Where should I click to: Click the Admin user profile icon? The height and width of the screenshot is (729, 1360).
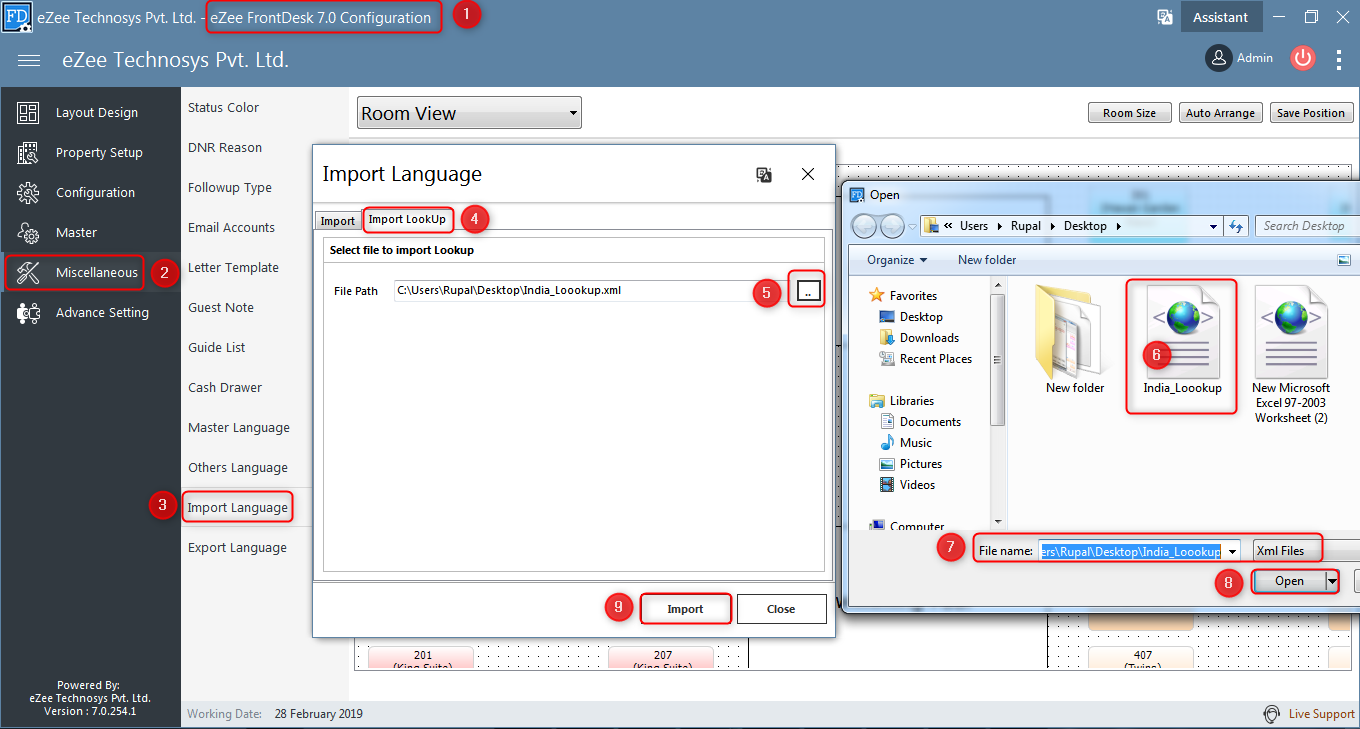[x=1218, y=58]
